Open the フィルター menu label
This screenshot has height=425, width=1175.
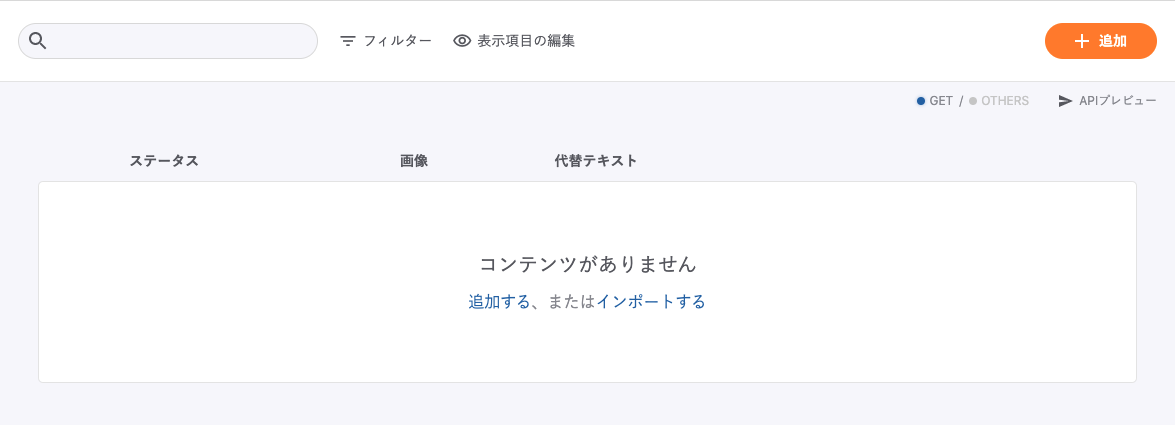[x=397, y=41]
